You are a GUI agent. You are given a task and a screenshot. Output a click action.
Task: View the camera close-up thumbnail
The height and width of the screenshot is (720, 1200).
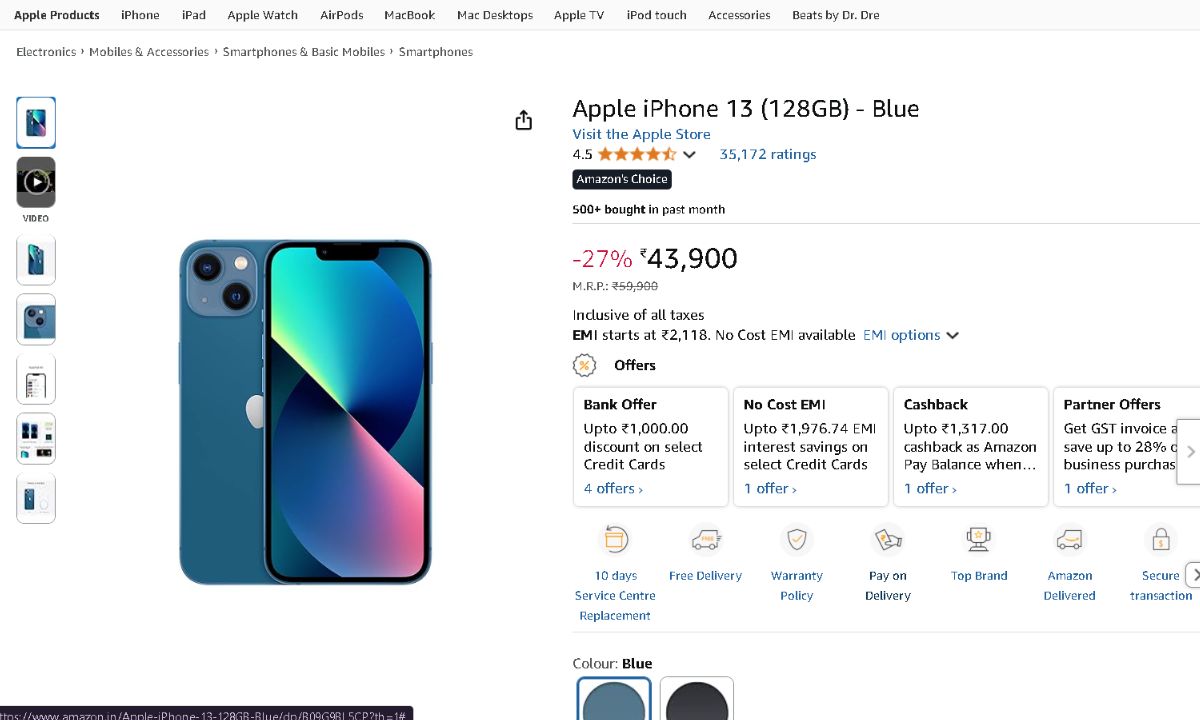(x=36, y=320)
